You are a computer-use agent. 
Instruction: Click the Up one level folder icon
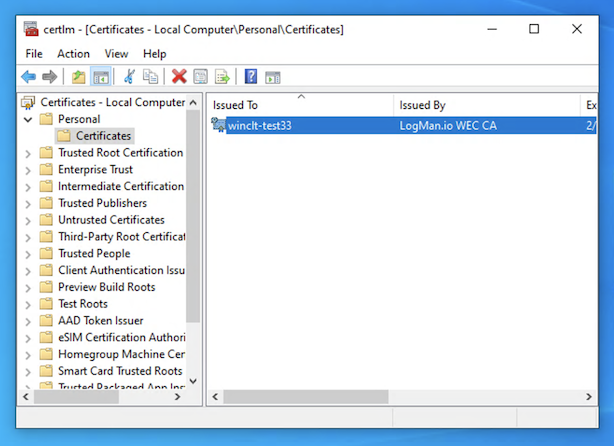(79, 77)
